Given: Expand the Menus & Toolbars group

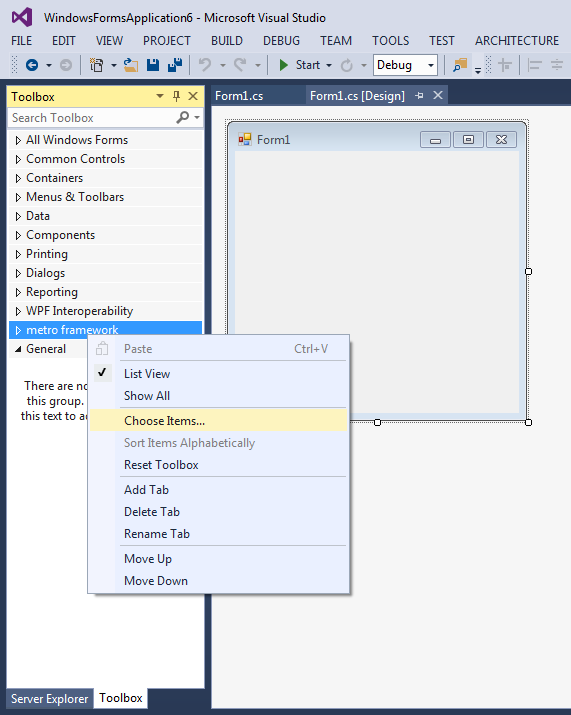Looking at the screenshot, I should click(18, 197).
